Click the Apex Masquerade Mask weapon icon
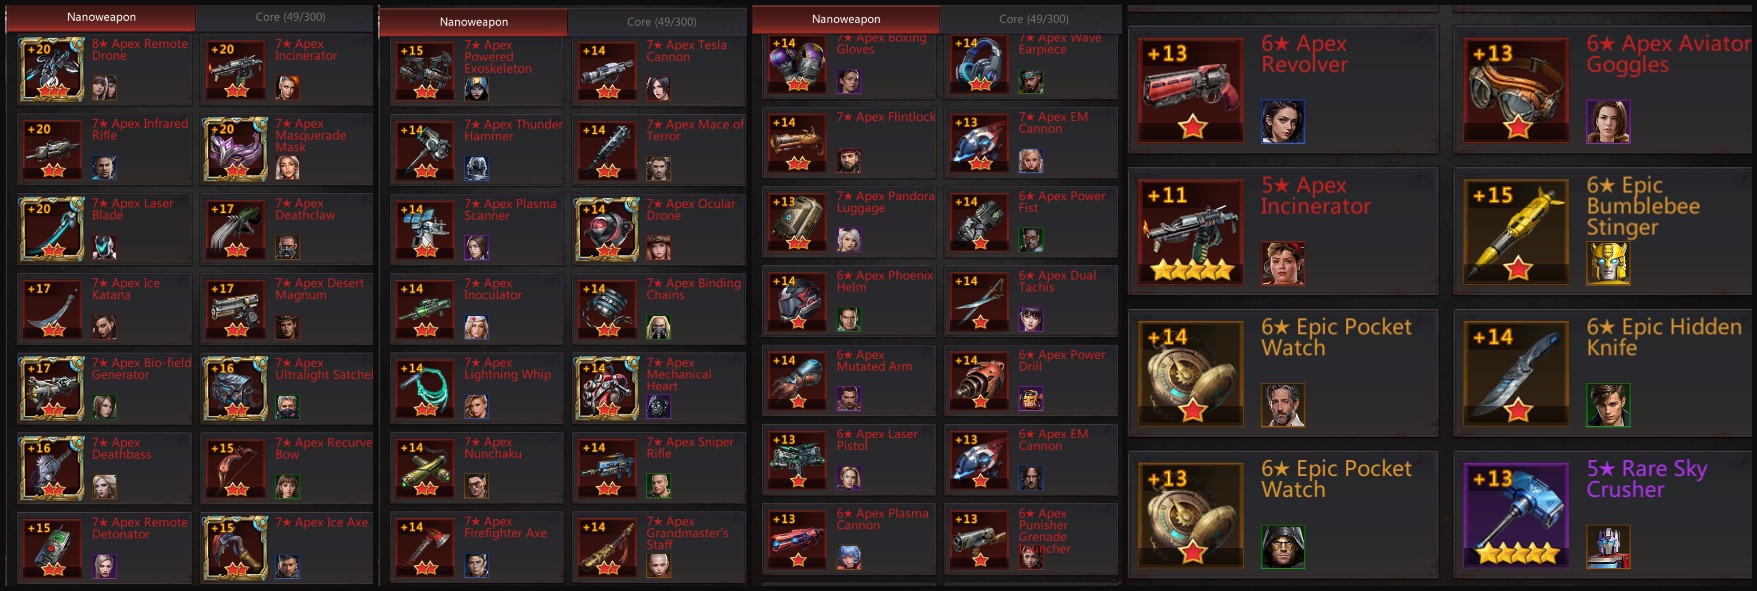The width and height of the screenshot is (1757, 591). pos(235,149)
